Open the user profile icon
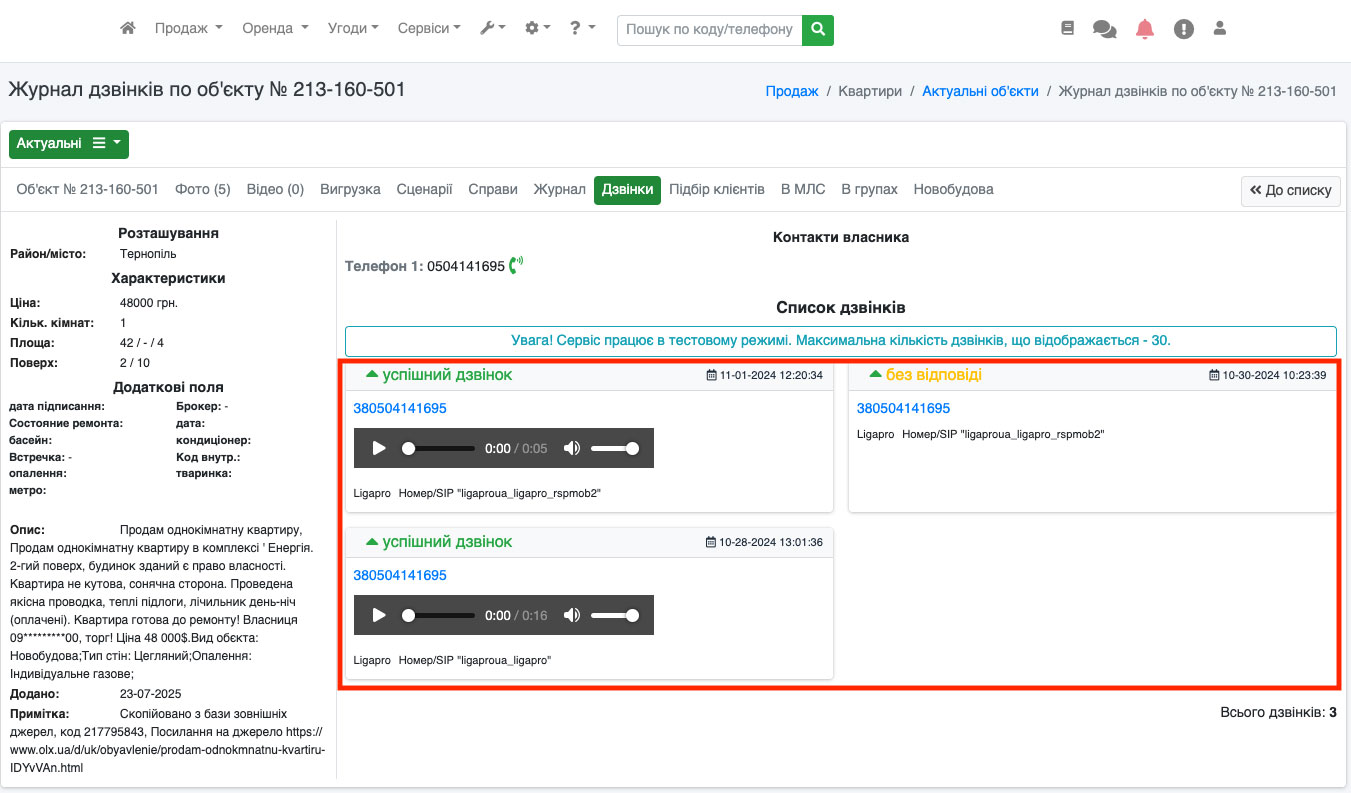The height and width of the screenshot is (793, 1351). (1219, 29)
